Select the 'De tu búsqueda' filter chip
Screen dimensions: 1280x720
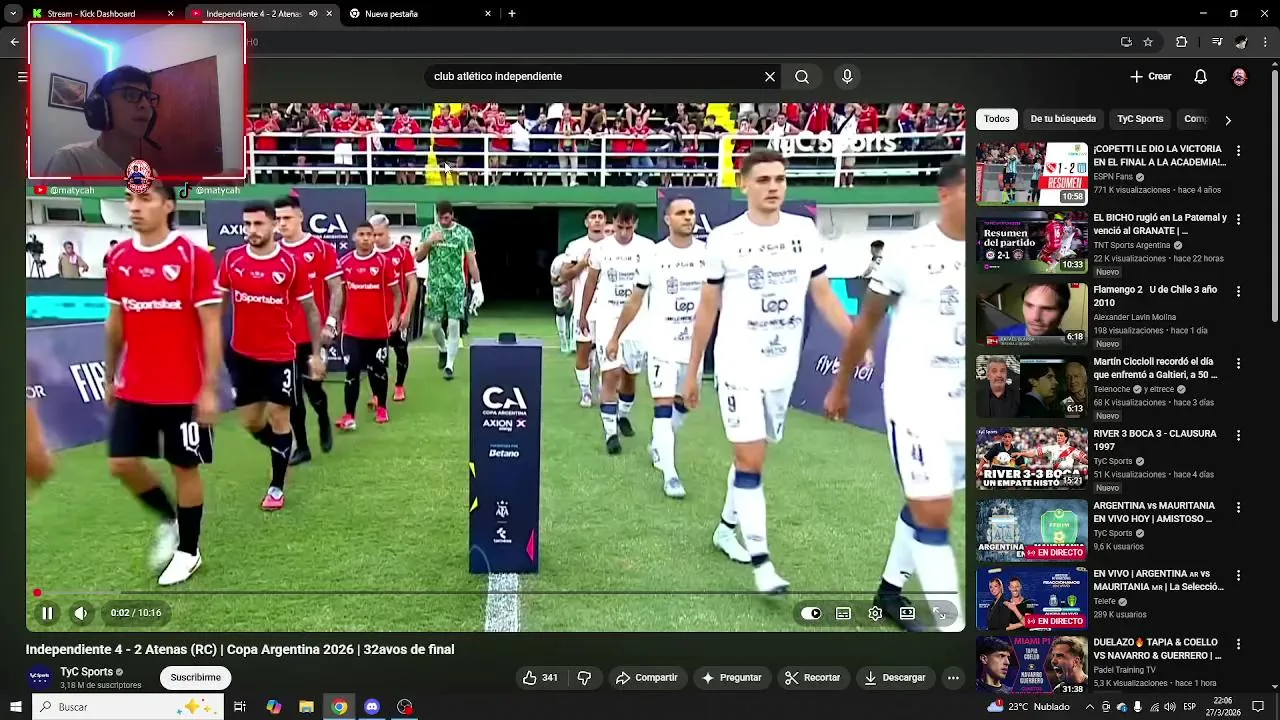point(1063,119)
